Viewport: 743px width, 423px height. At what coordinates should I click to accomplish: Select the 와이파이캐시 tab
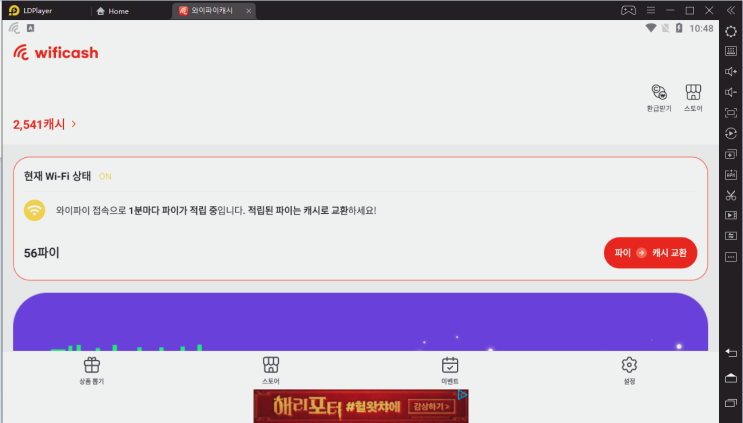pyautogui.click(x=212, y=10)
